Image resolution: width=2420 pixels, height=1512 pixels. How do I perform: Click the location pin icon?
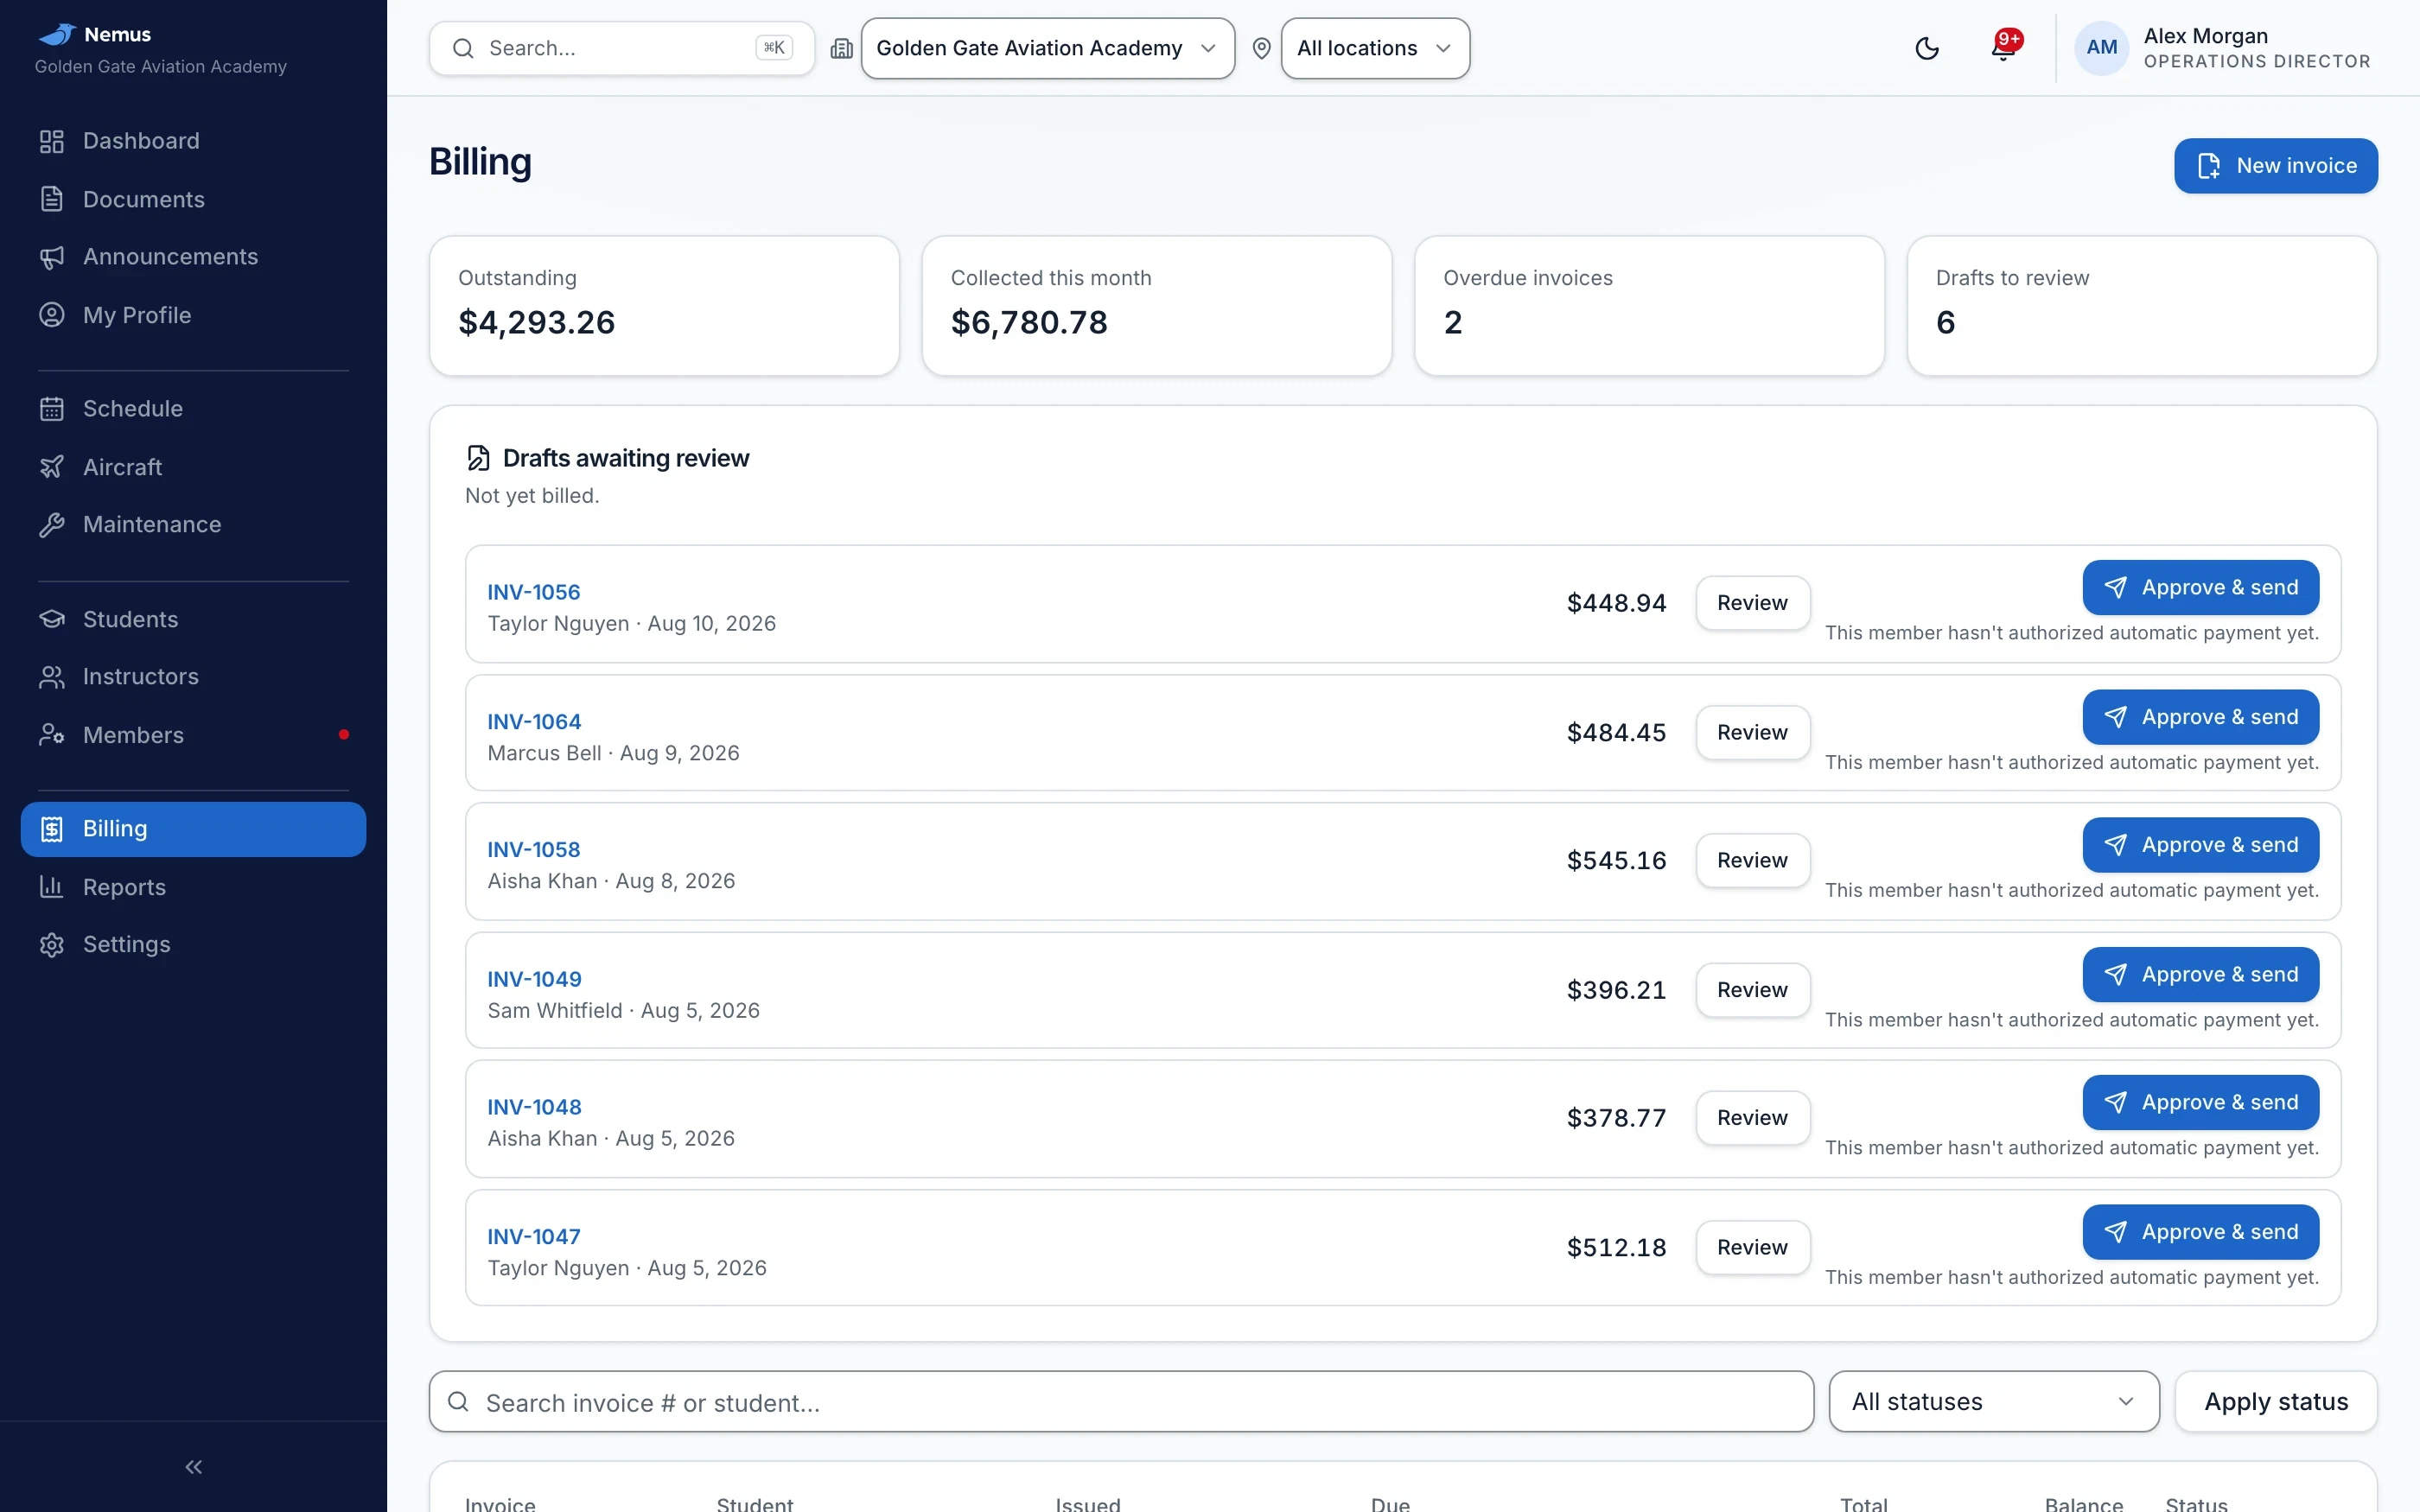pos(1262,48)
